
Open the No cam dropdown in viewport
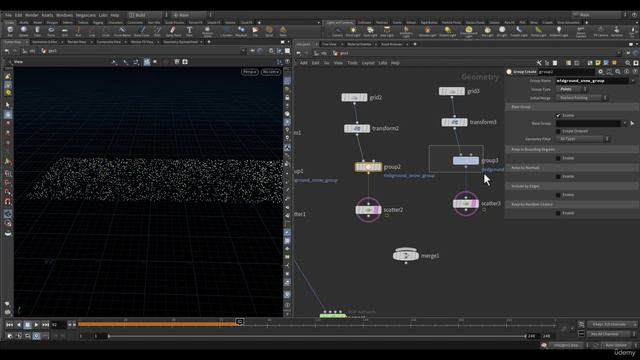click(271, 72)
